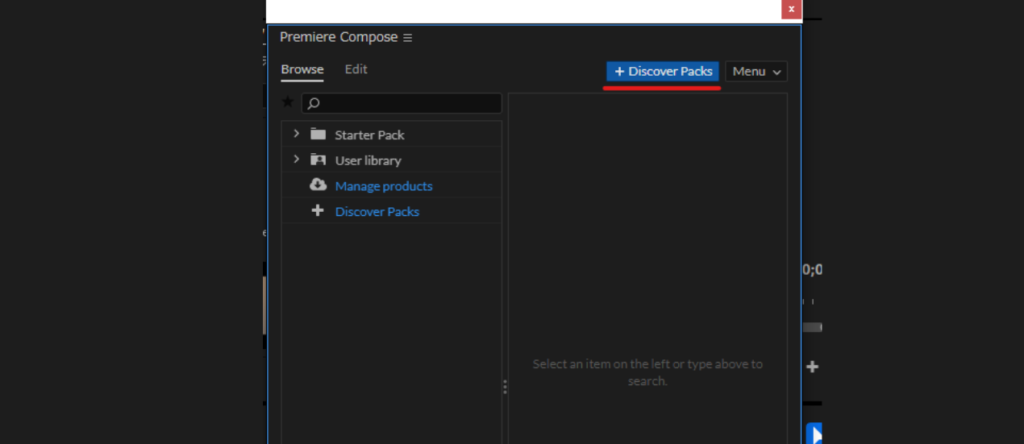Open the Discover Packs link in the list
Viewport: 1024px width, 444px height.
[x=377, y=212]
